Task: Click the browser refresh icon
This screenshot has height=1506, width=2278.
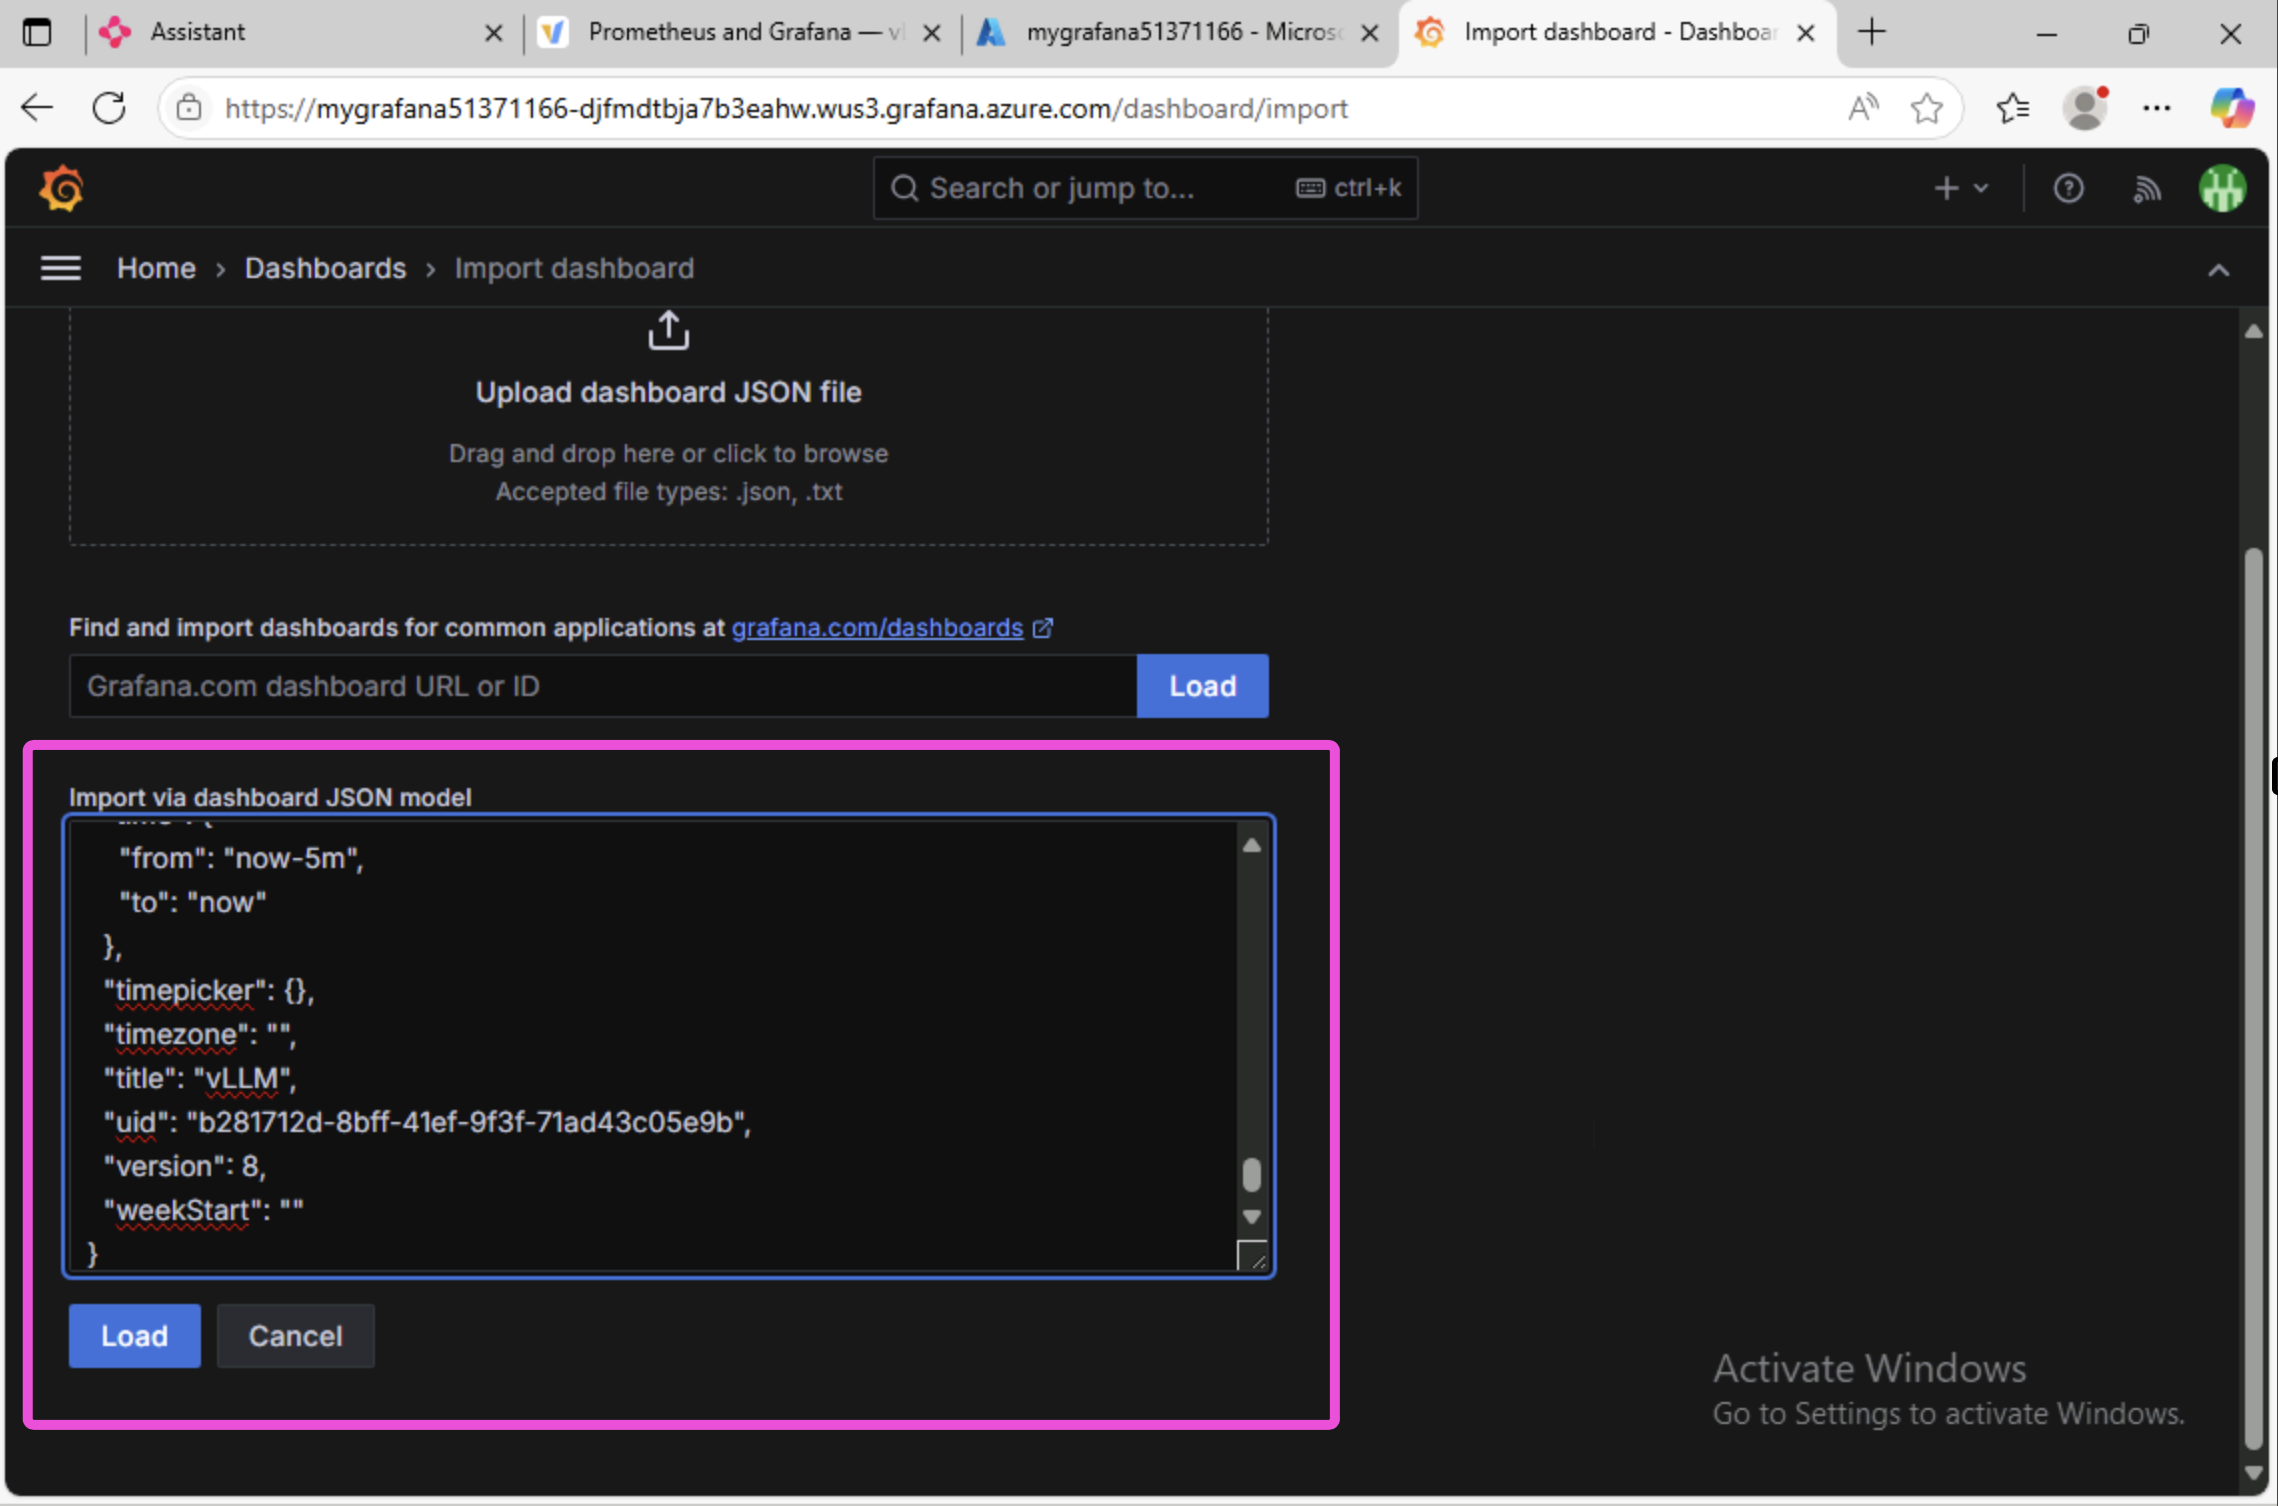Action: tap(109, 108)
